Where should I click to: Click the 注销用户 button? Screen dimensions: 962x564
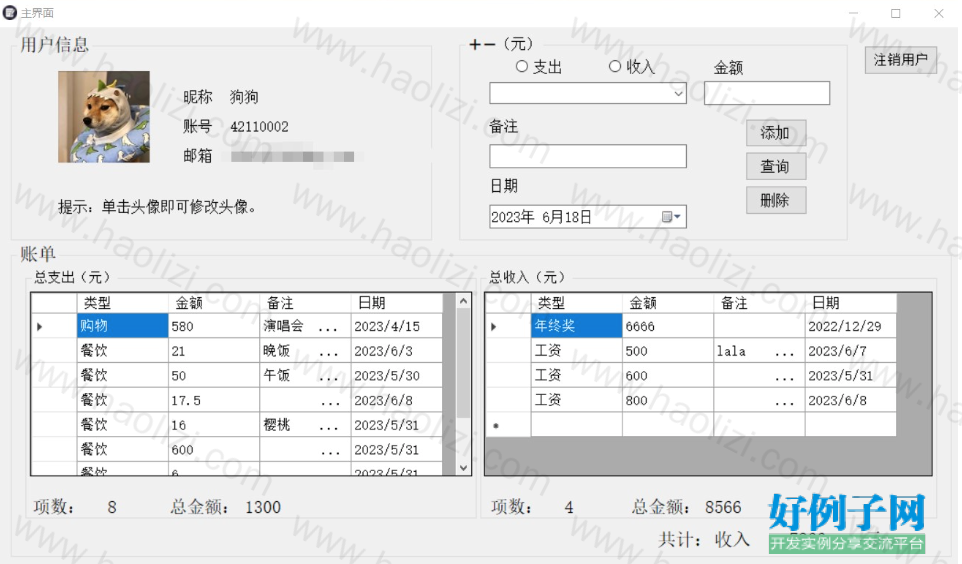coord(901,60)
